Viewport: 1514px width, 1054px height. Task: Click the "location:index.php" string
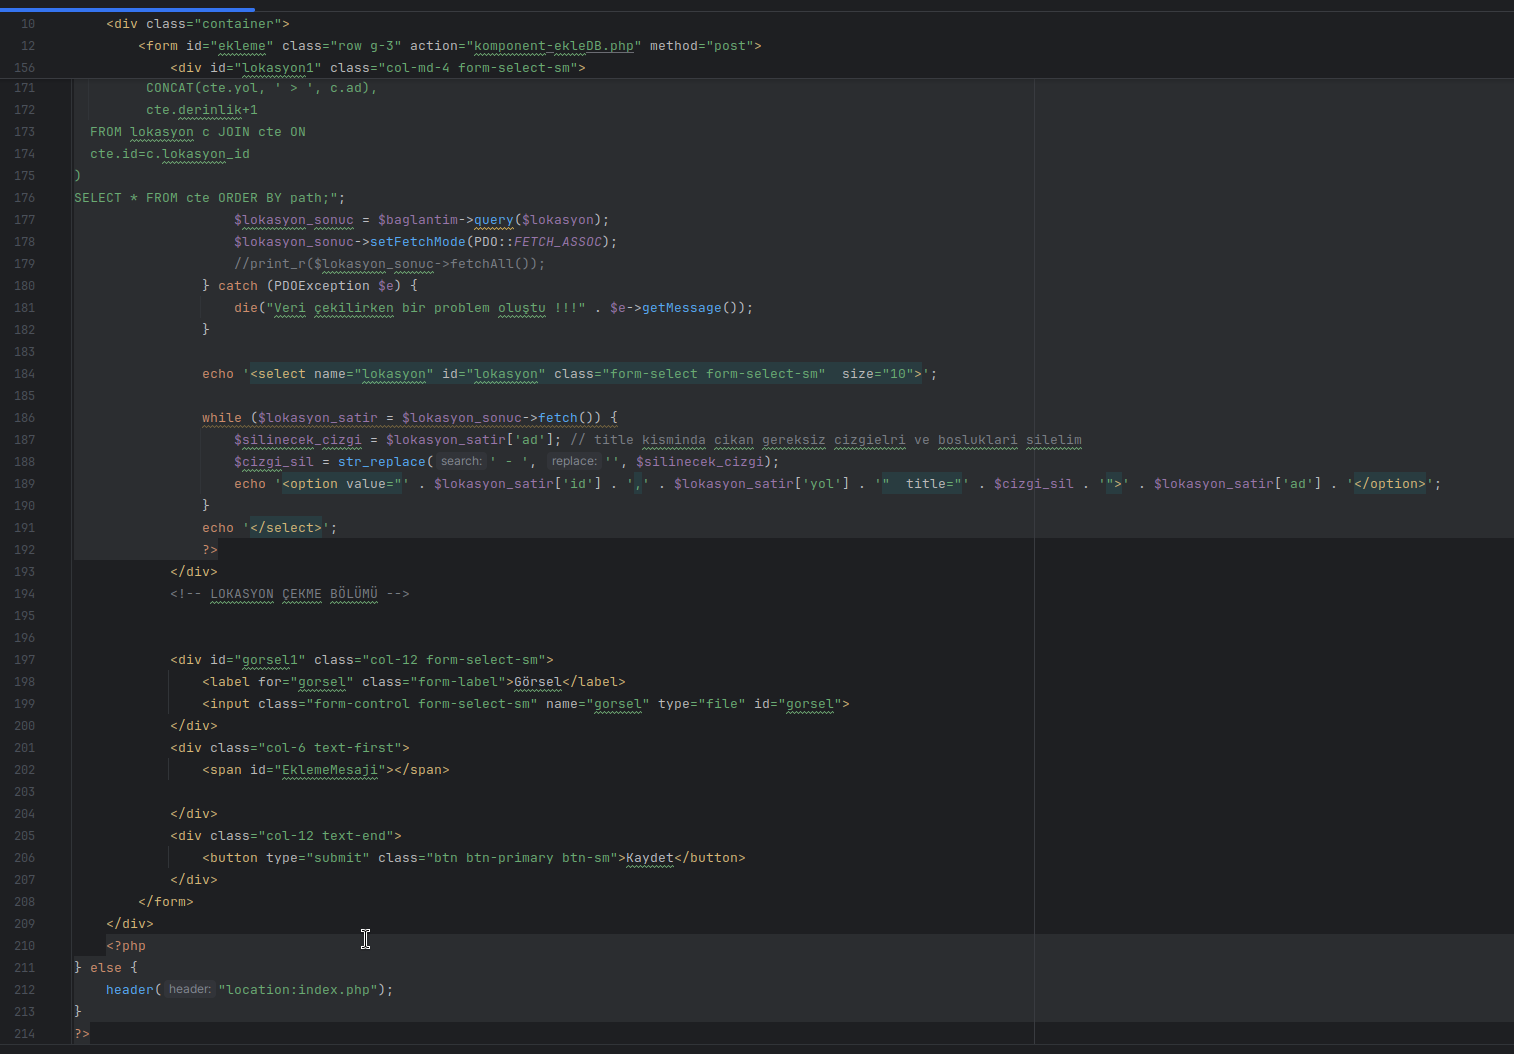(298, 990)
